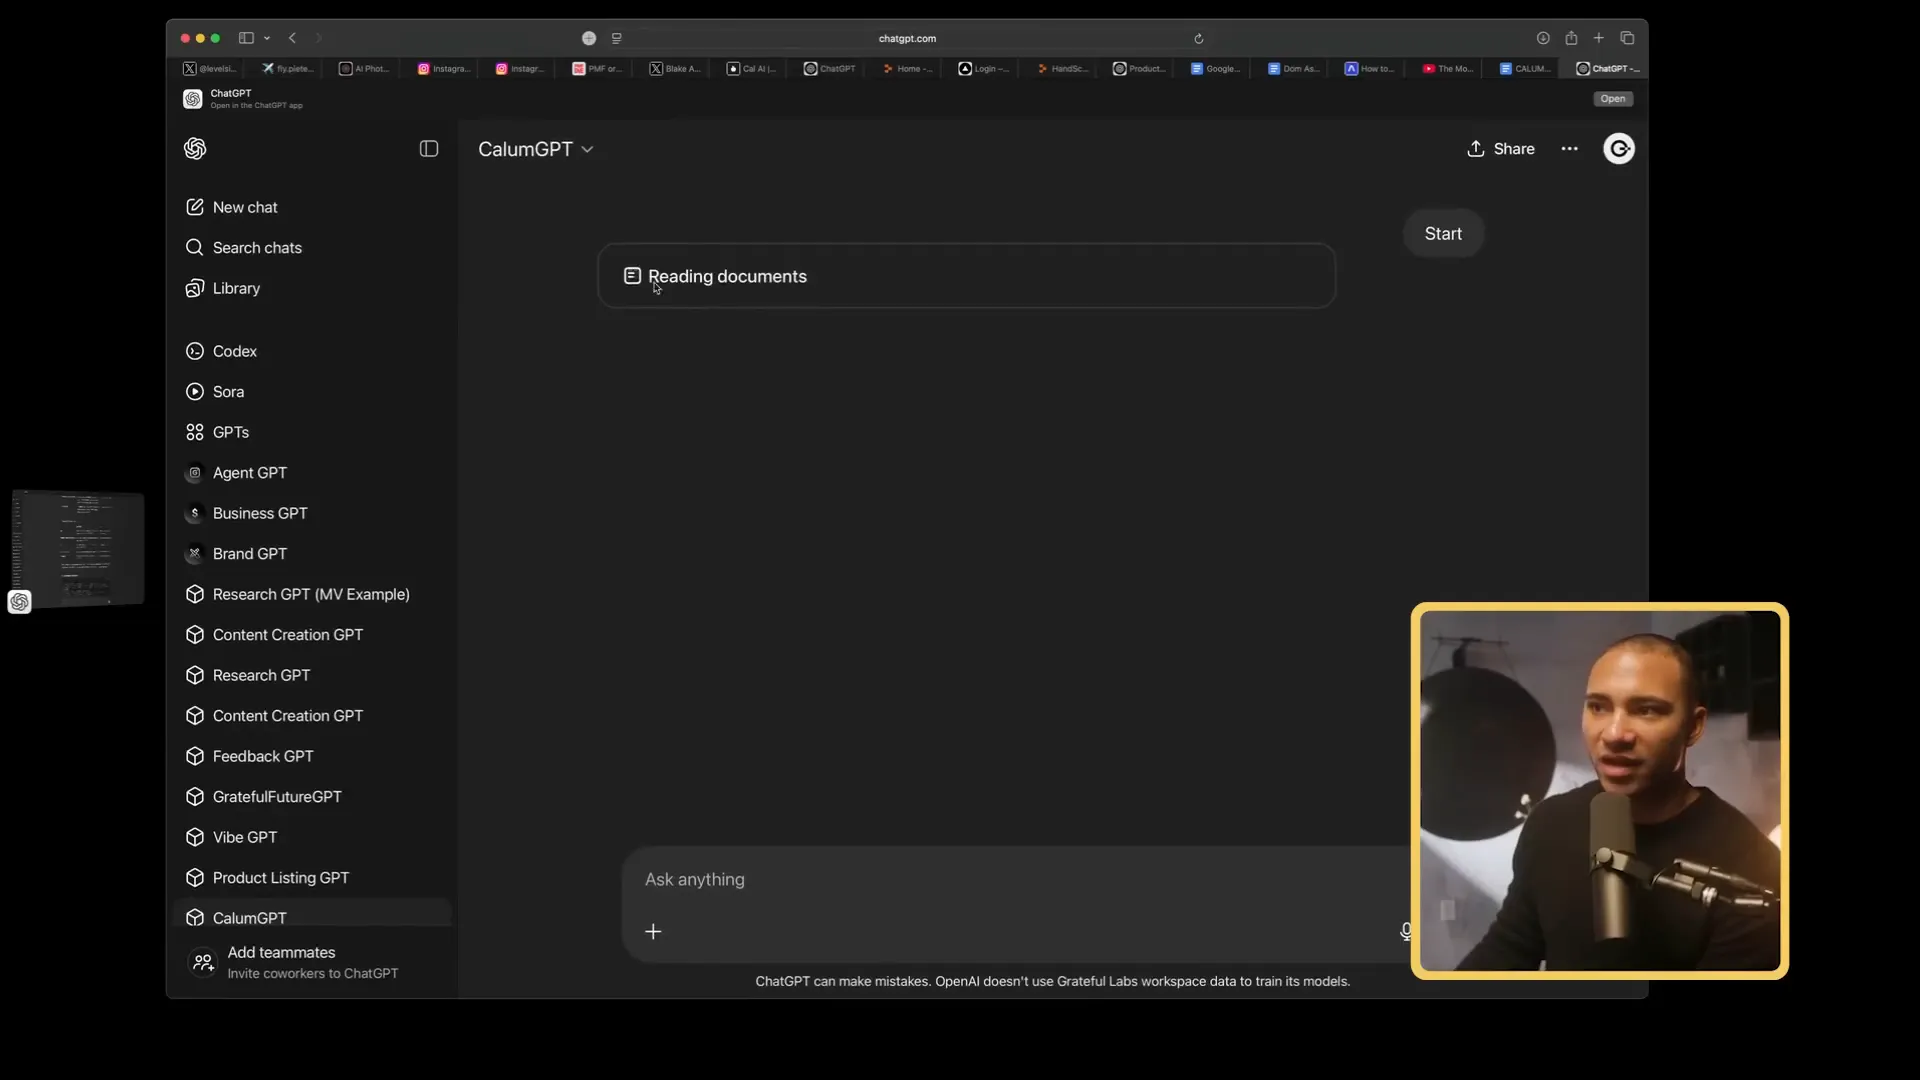Screen dimensions: 1920x1080
Task: Click the Safari share icon
Action: 1571,38
